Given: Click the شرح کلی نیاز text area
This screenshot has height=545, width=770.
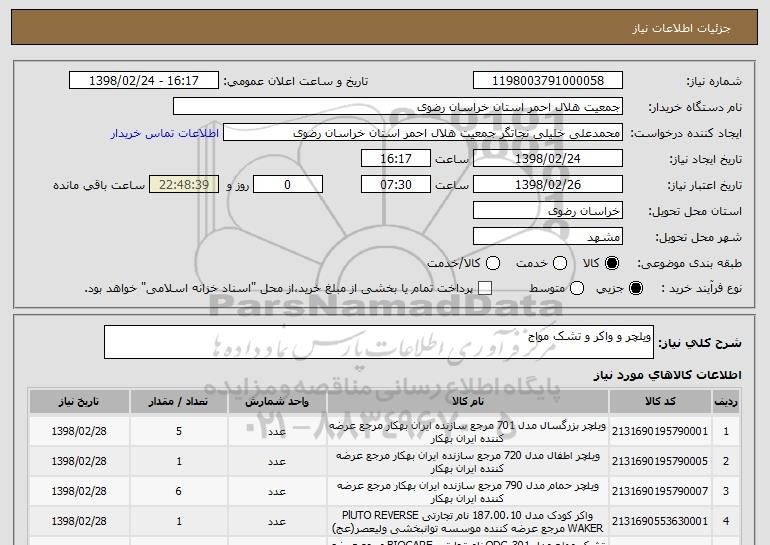Looking at the screenshot, I should click(379, 342).
